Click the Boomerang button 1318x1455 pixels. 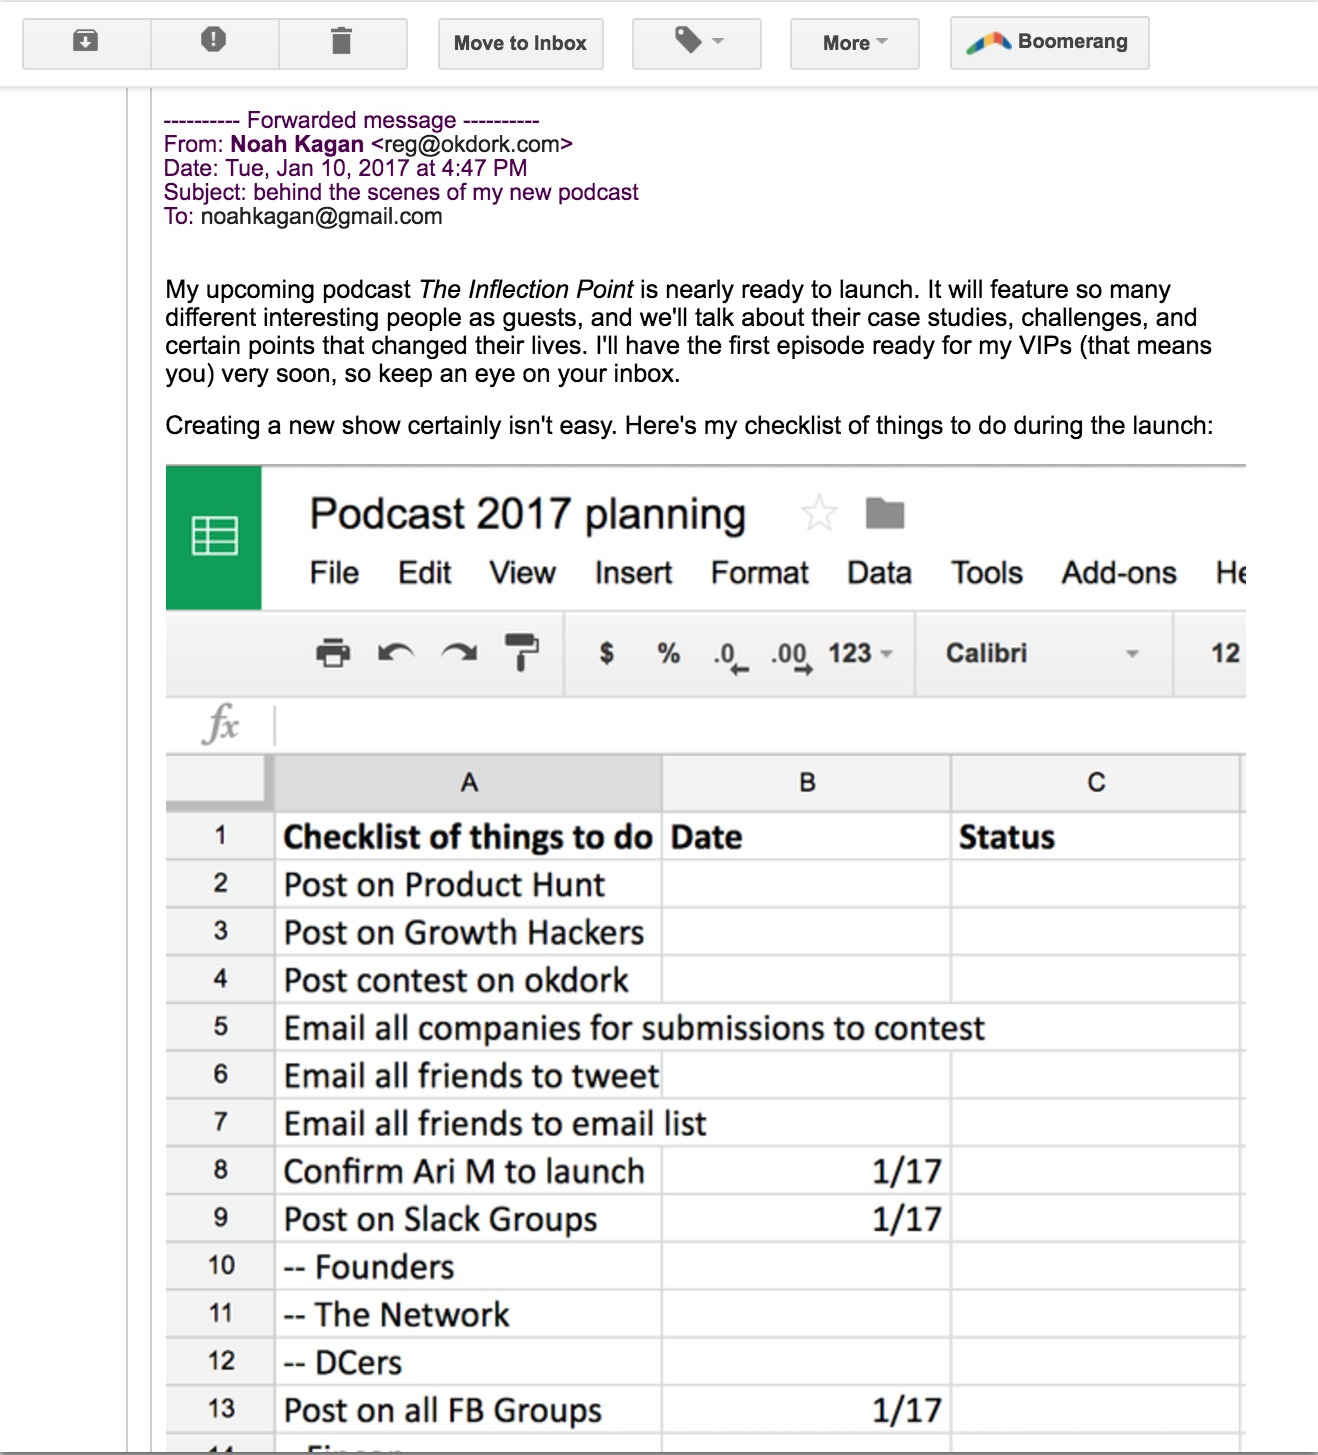point(1049,43)
